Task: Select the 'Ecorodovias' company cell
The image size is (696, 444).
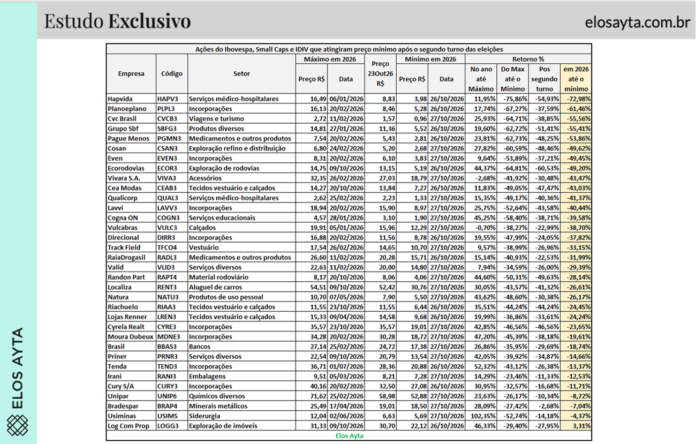Action: tap(131, 168)
